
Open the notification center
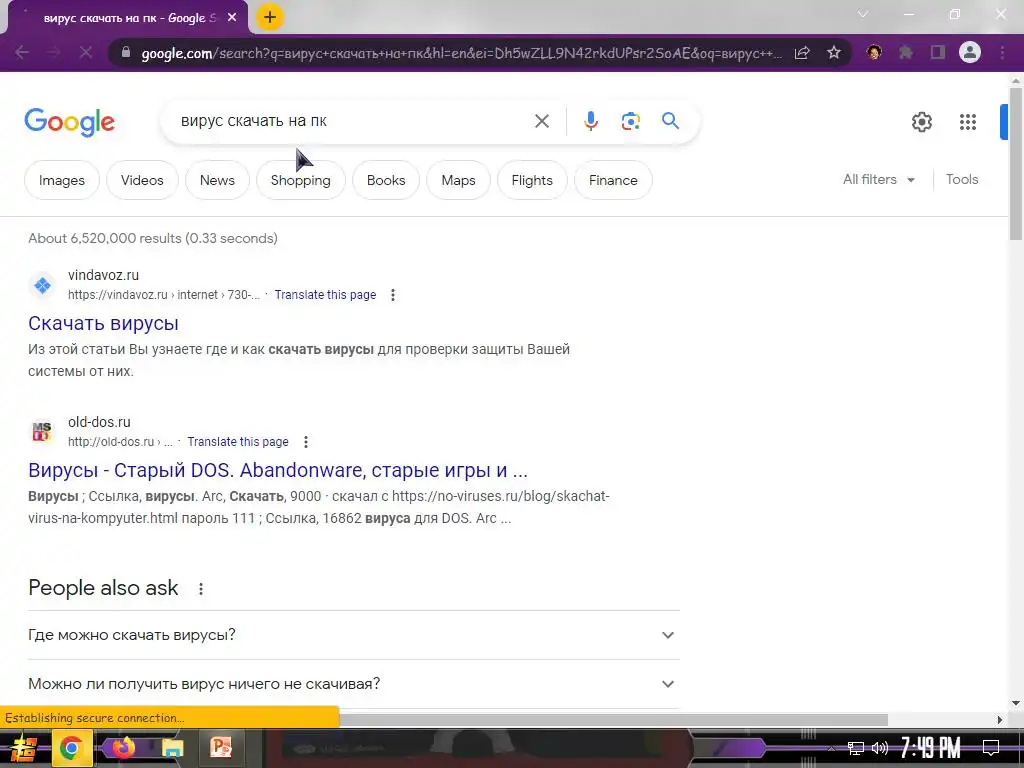coord(991,748)
